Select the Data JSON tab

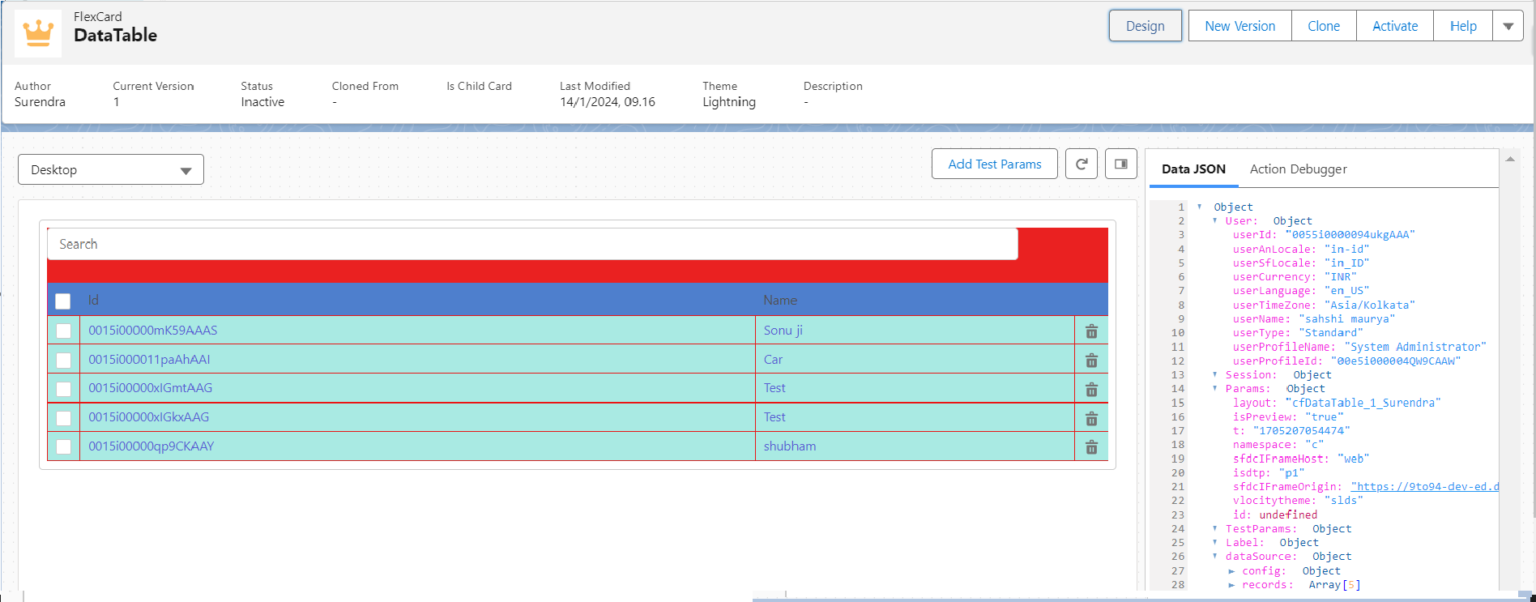click(x=1193, y=169)
